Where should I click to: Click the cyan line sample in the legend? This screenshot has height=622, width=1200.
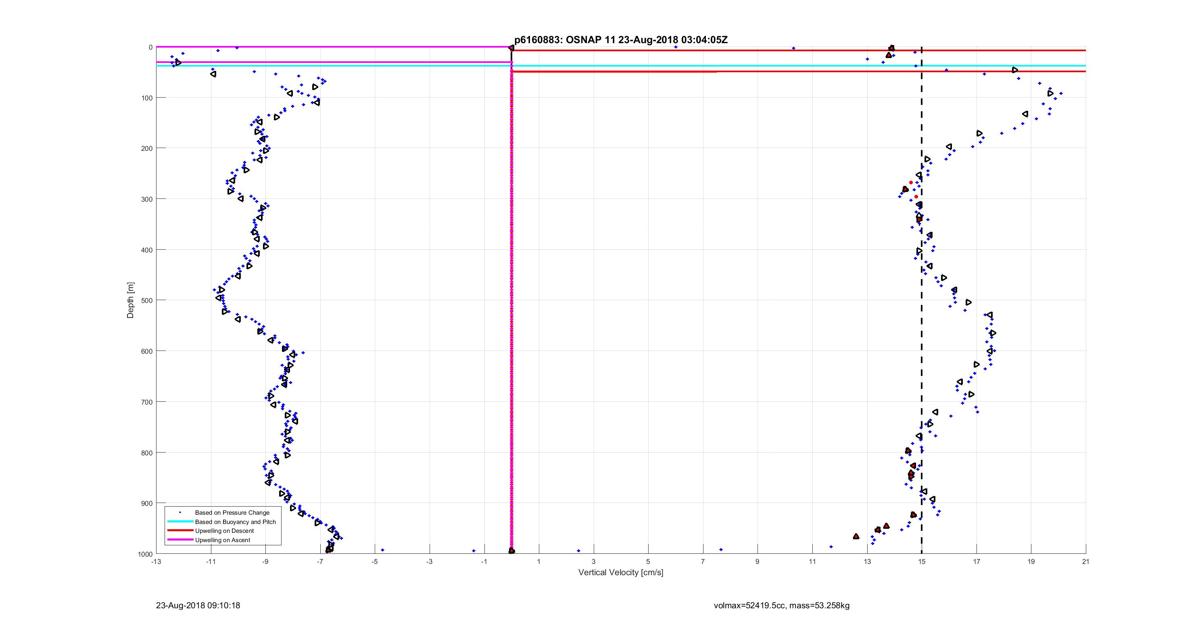coord(179,522)
